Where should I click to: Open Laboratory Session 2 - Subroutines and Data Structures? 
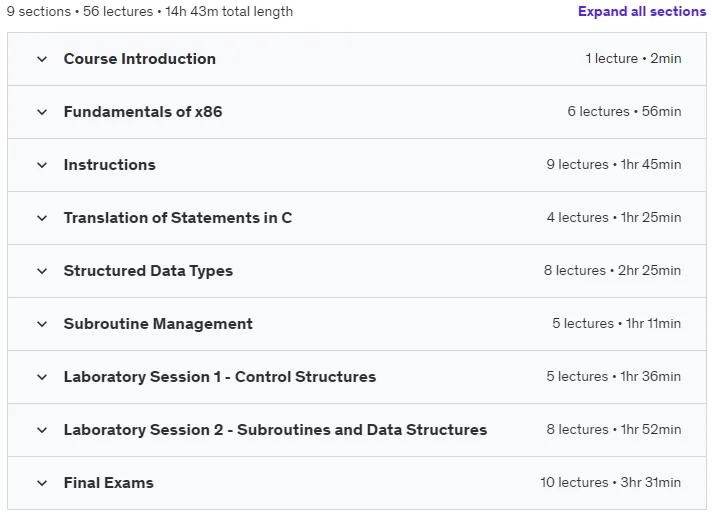(x=275, y=430)
